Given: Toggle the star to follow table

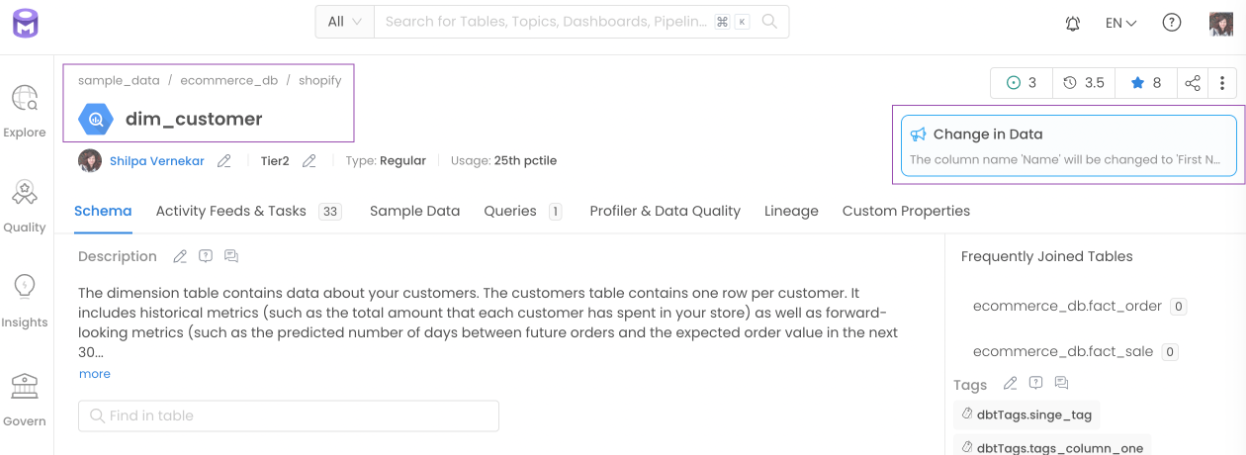Looking at the screenshot, I should tap(1145, 83).
